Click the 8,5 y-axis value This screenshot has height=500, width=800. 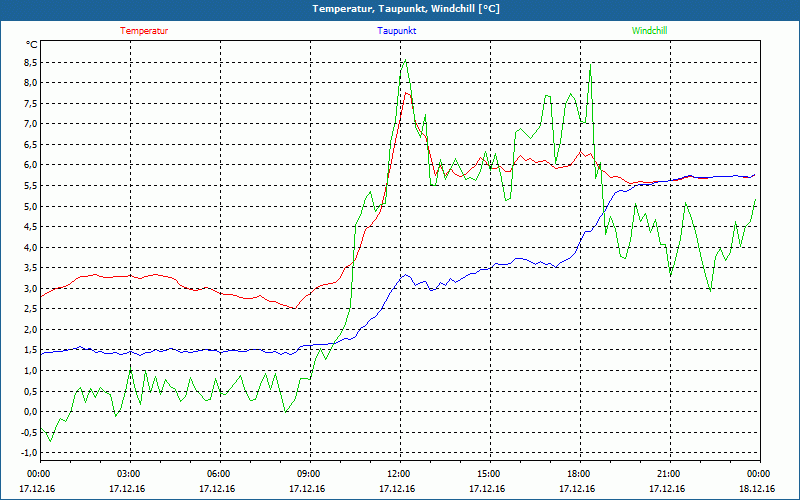coord(31,63)
